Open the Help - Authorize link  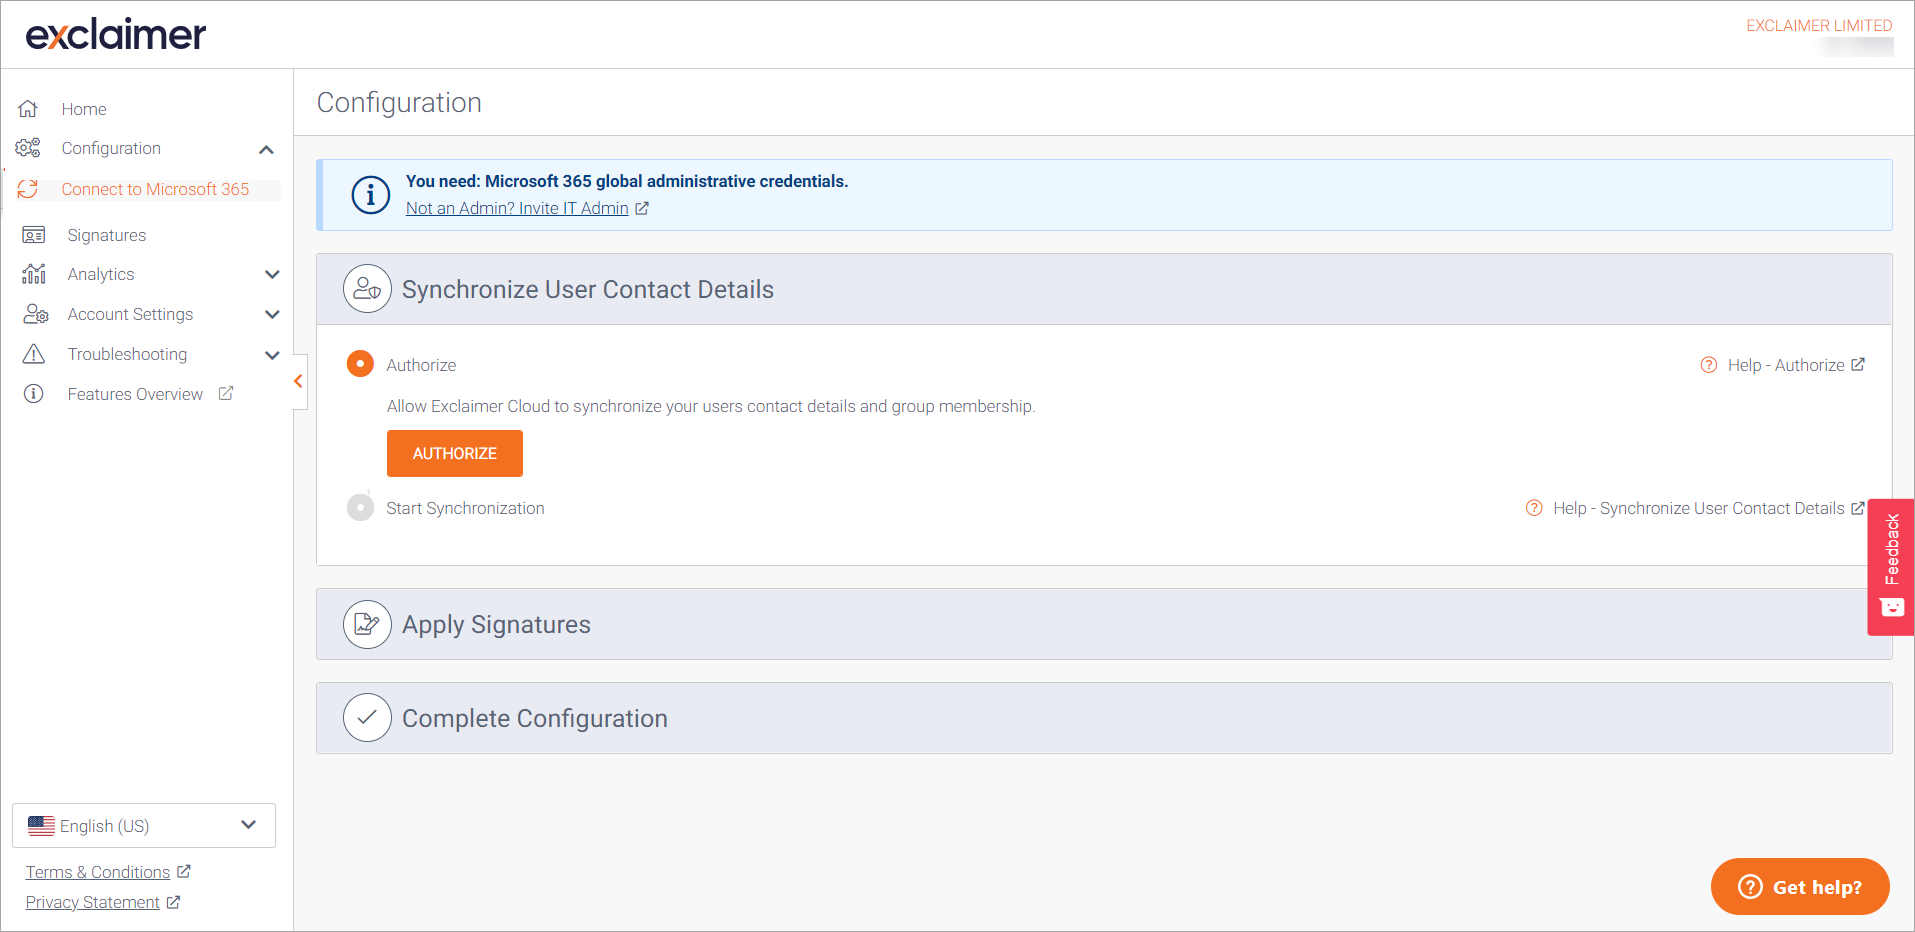[x=1786, y=365]
